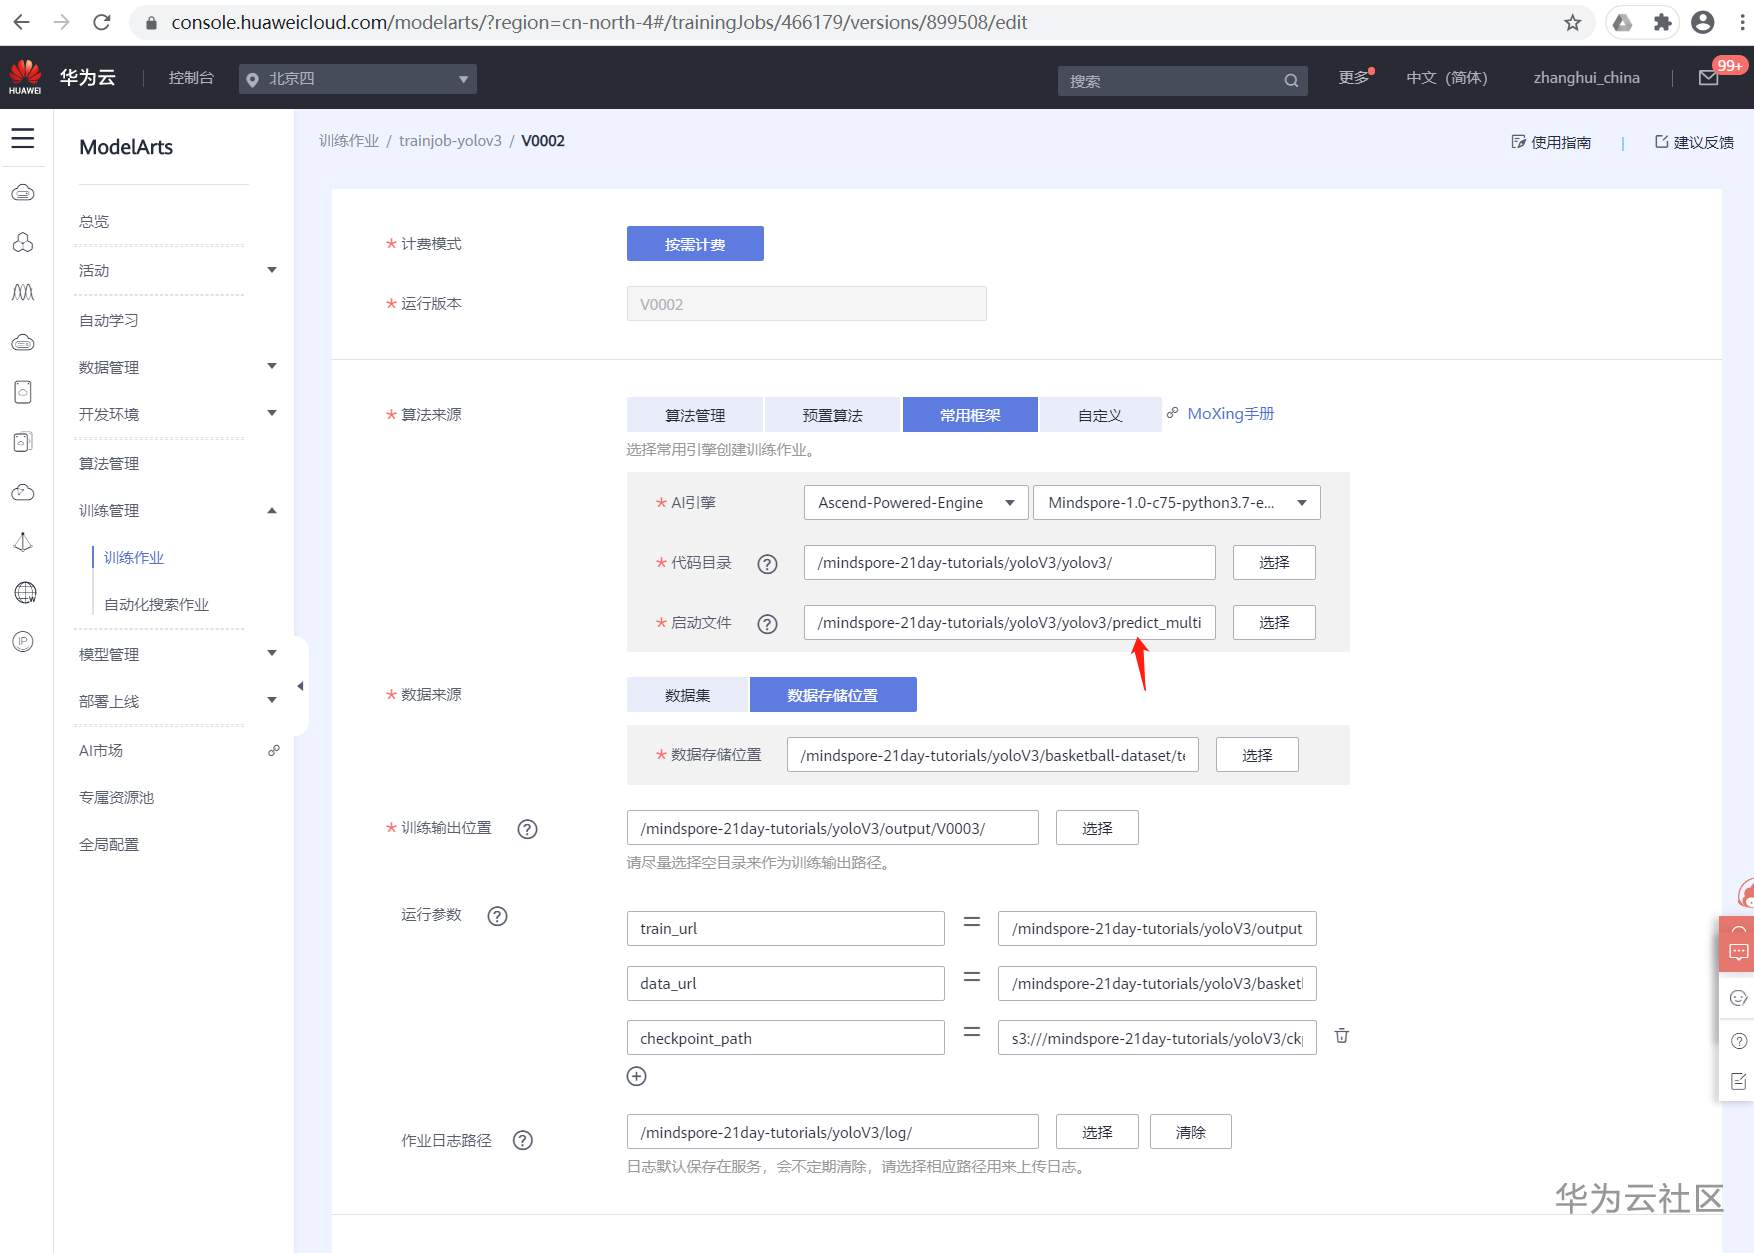Select the 常用框架 tab
This screenshot has width=1754, height=1253.
[970, 415]
